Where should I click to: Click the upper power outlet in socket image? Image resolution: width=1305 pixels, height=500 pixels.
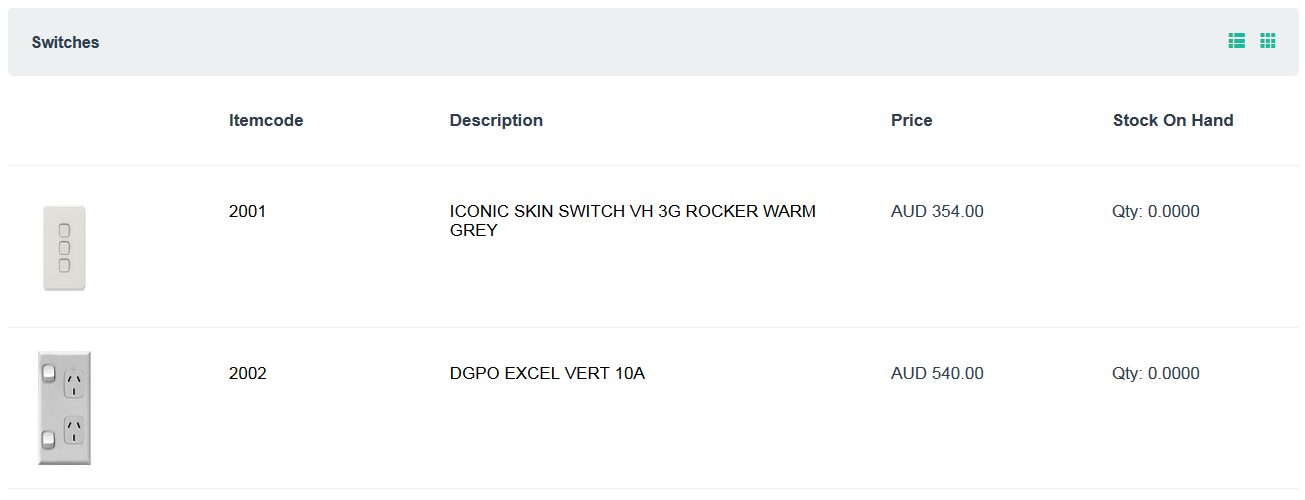pos(74,384)
